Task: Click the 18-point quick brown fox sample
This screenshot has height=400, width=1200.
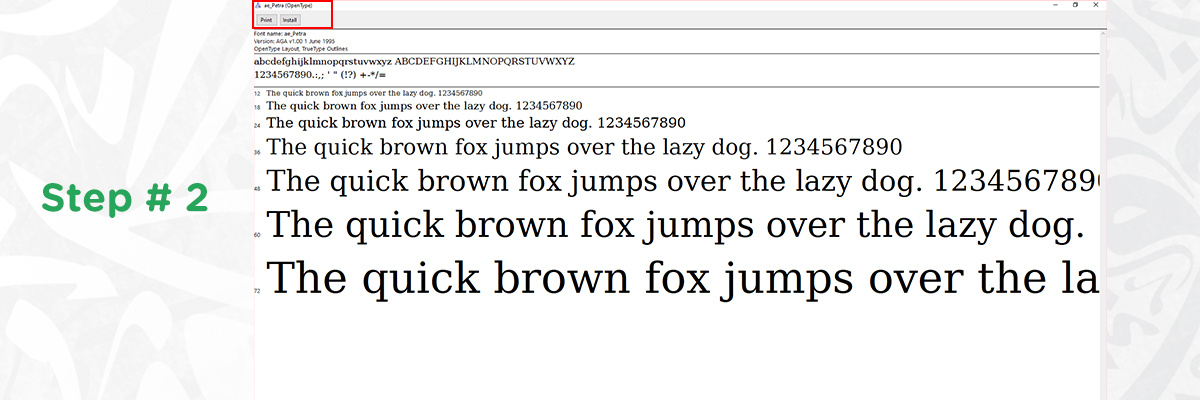Action: (424, 106)
